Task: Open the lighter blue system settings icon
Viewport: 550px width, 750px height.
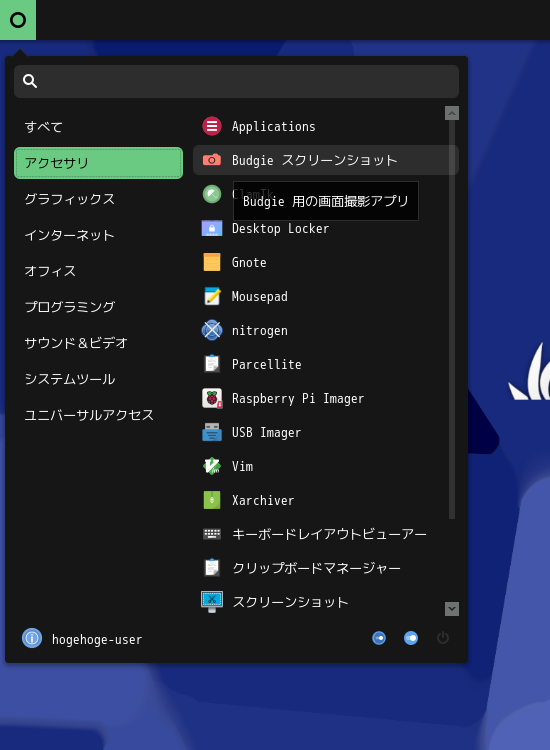Action: (411, 638)
